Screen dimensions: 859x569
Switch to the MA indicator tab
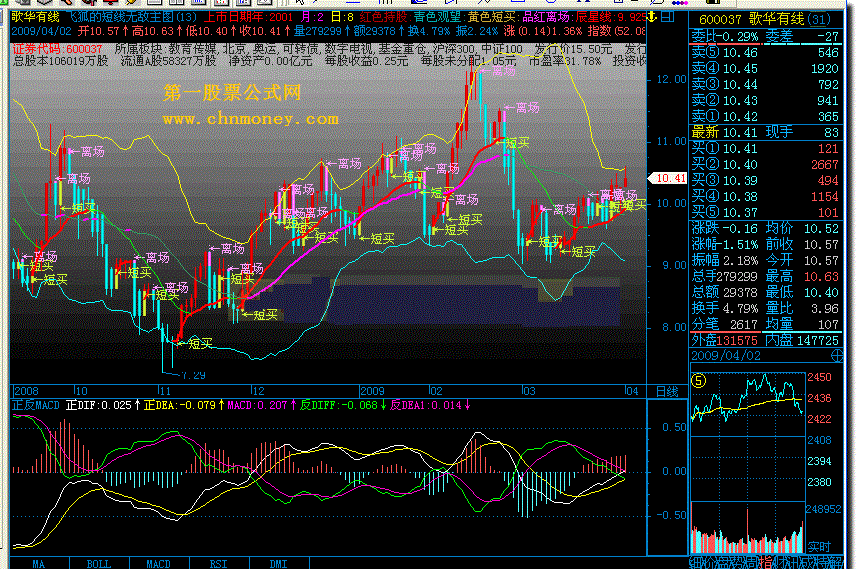(39, 564)
